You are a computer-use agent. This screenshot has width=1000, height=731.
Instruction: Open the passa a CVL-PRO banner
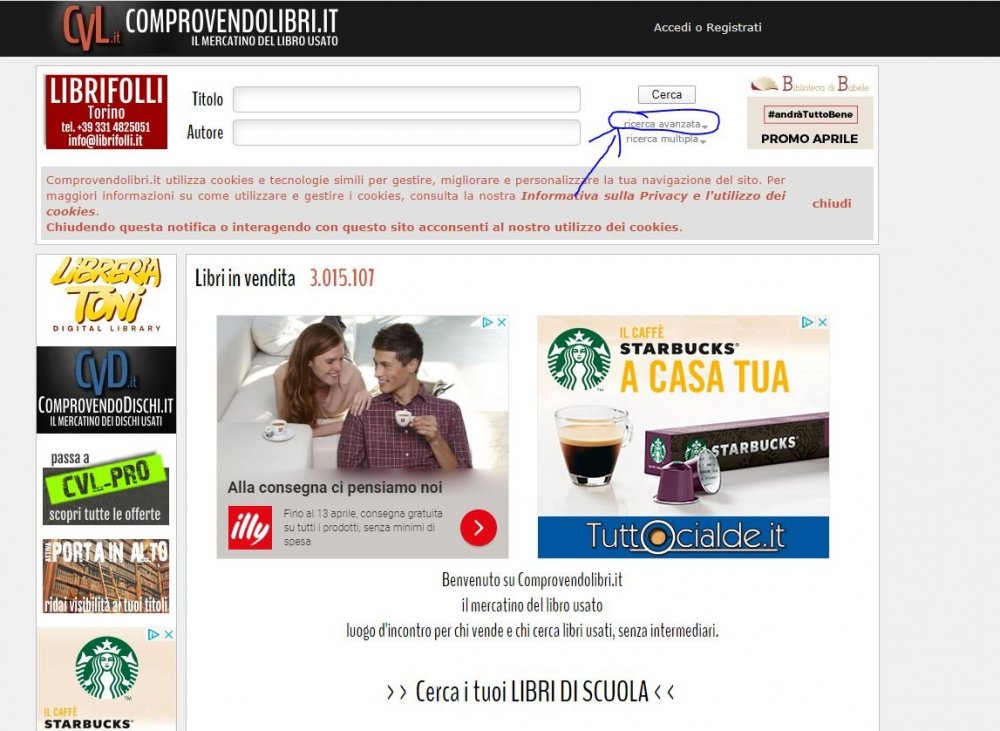pos(106,487)
